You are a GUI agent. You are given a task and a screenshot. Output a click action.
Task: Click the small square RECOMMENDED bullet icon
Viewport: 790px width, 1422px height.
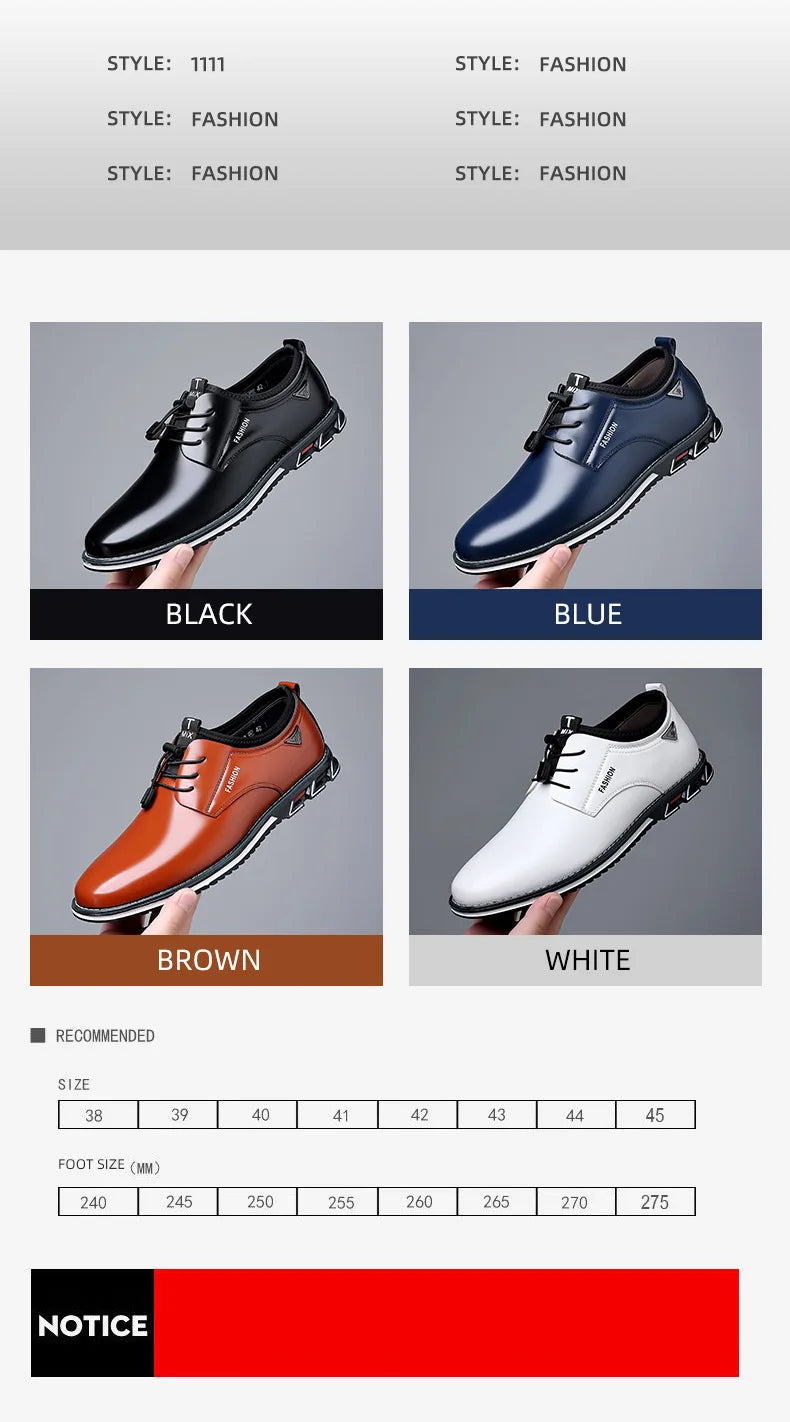(38, 1035)
